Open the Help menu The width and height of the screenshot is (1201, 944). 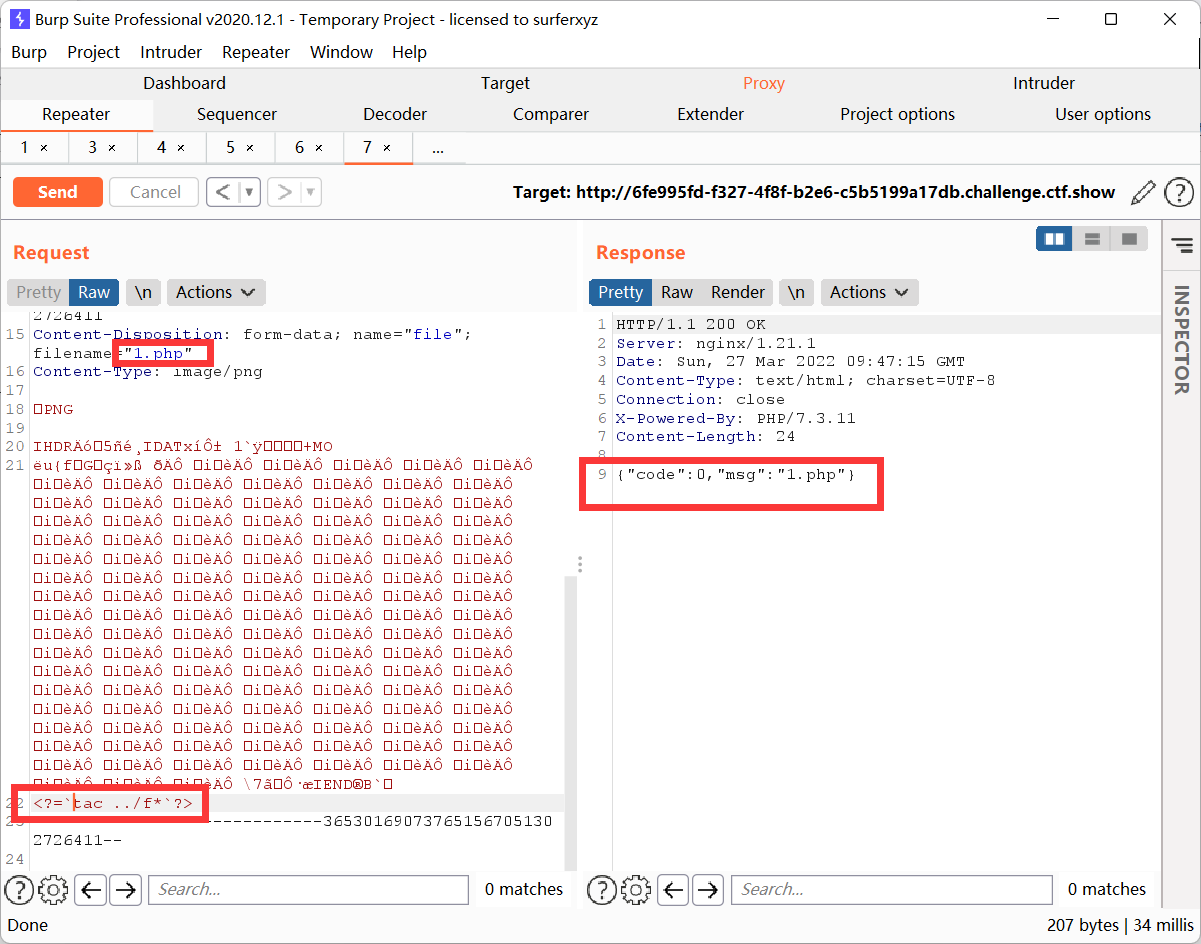tap(410, 52)
